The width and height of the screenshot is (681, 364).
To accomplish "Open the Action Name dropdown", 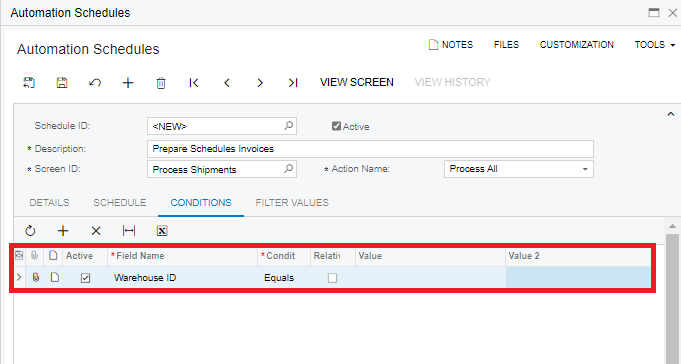I will [585, 169].
